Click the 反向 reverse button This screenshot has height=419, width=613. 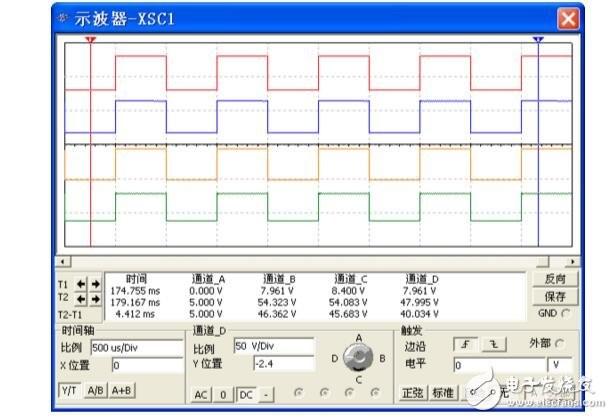(555, 279)
